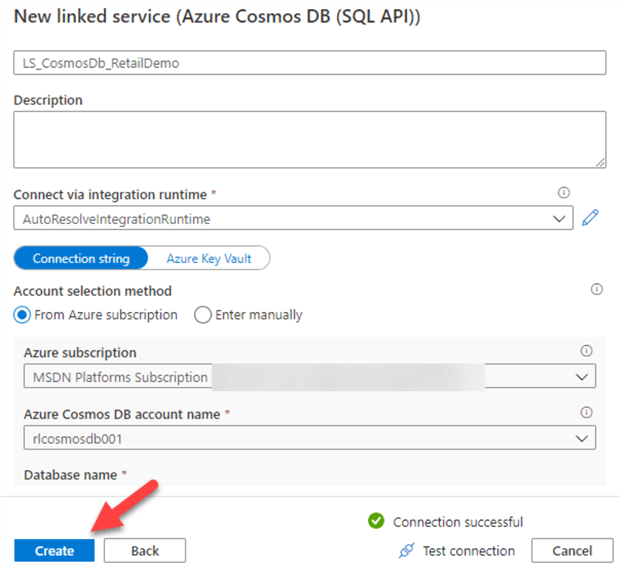Switch to the Connection string tab
This screenshot has width=620, height=566.
click(x=81, y=259)
